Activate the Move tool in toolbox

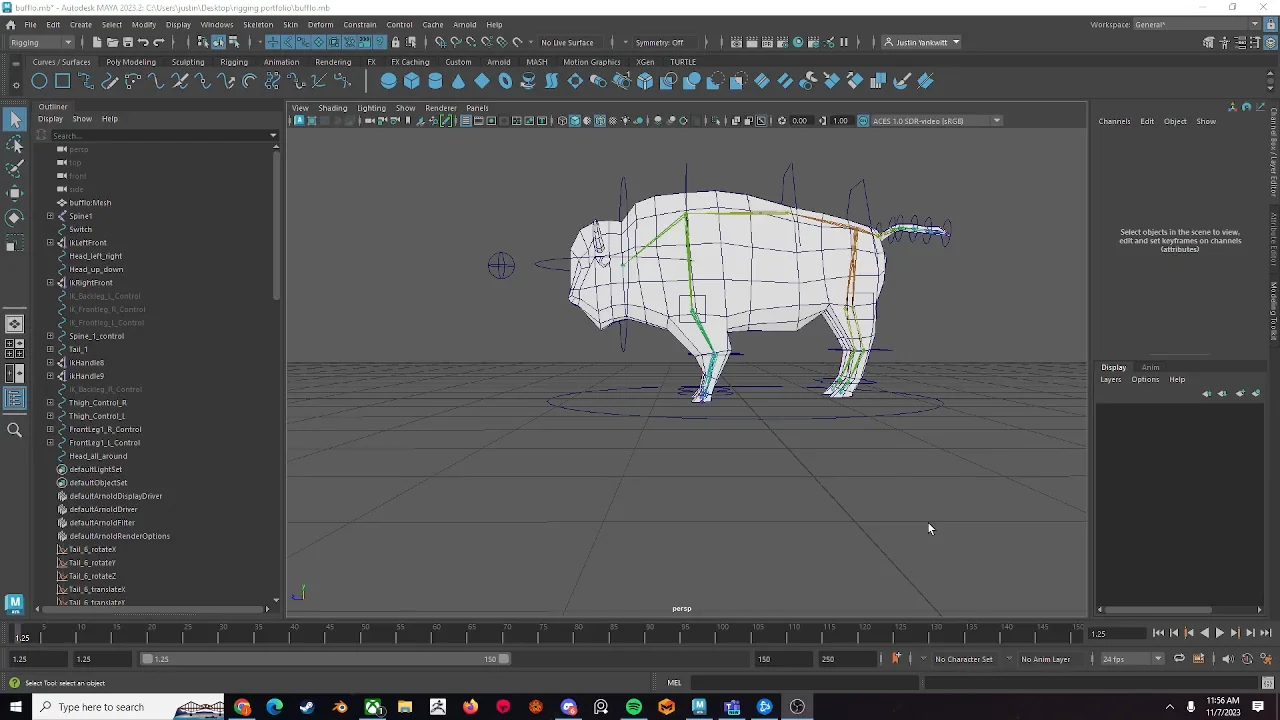(14, 193)
